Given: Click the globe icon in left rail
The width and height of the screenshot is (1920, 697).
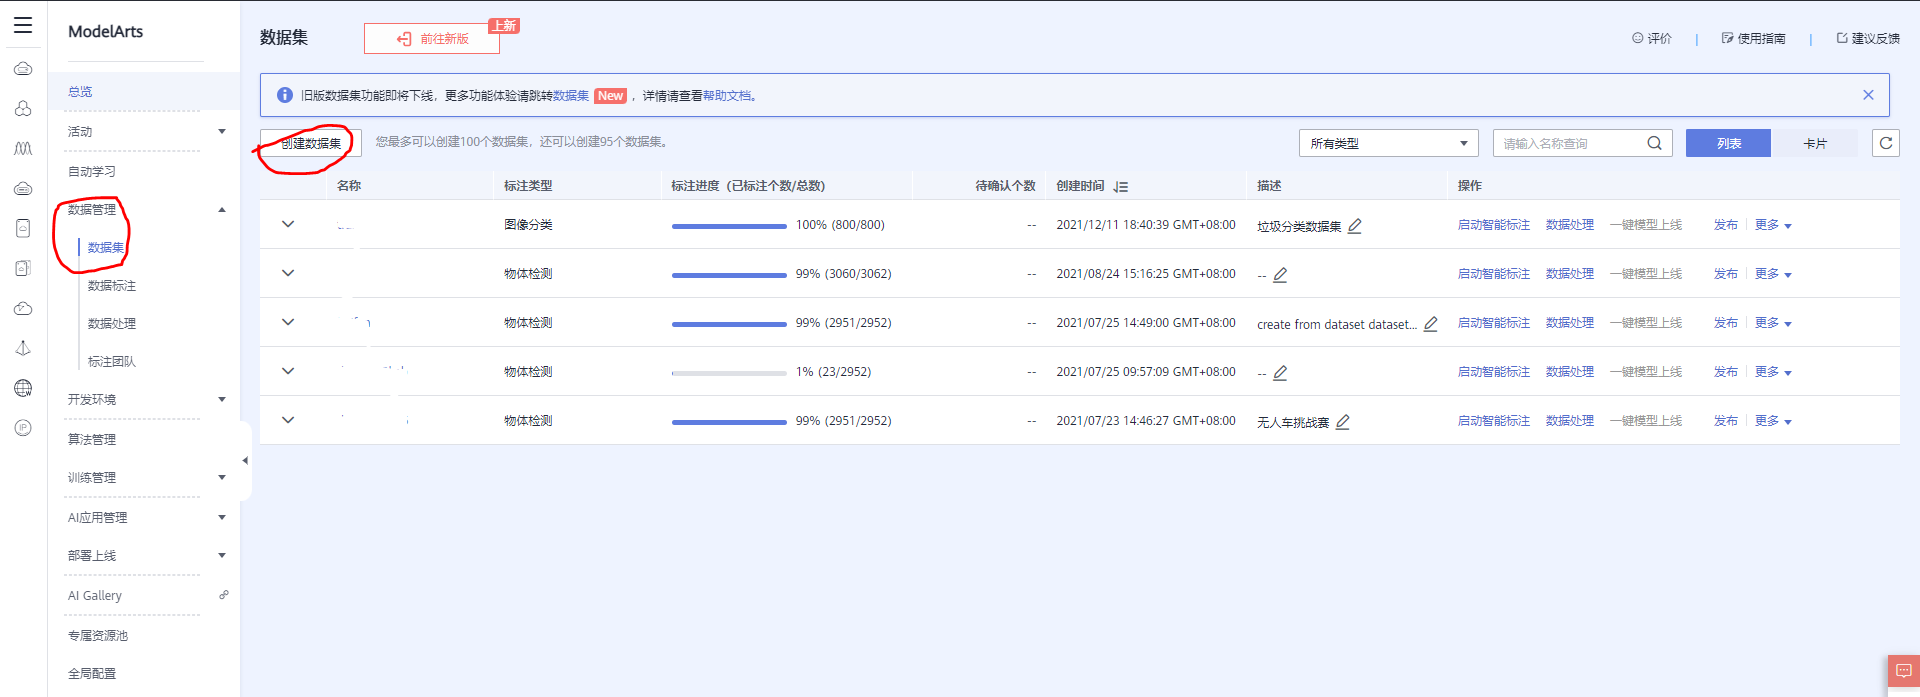Looking at the screenshot, I should (x=23, y=388).
